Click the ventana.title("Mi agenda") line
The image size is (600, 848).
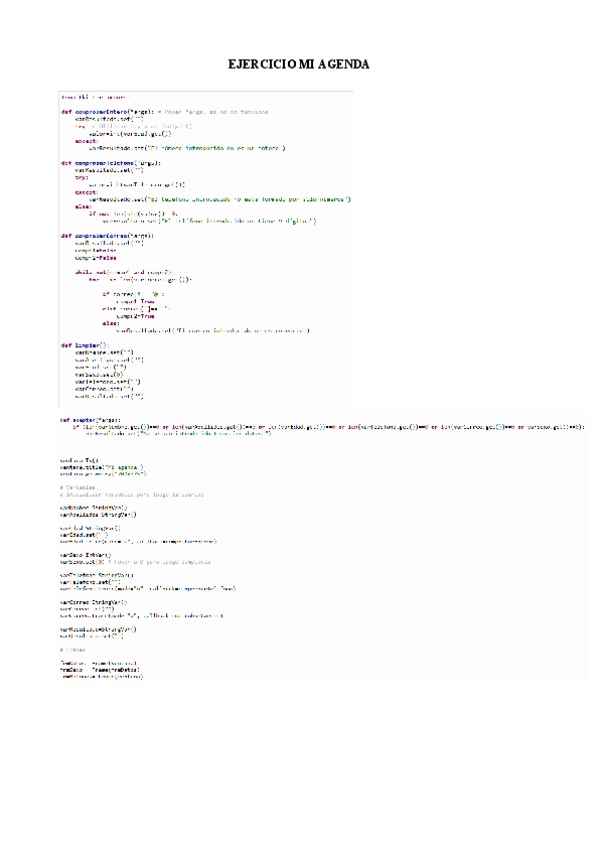(x=102, y=467)
